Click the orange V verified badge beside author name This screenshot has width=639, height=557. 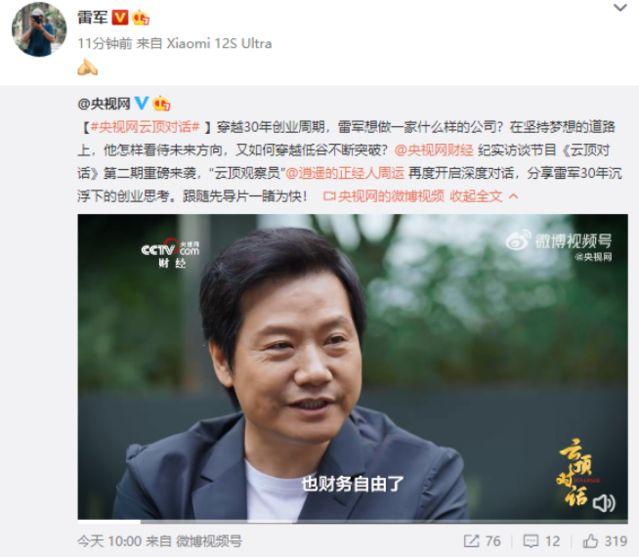120,18
